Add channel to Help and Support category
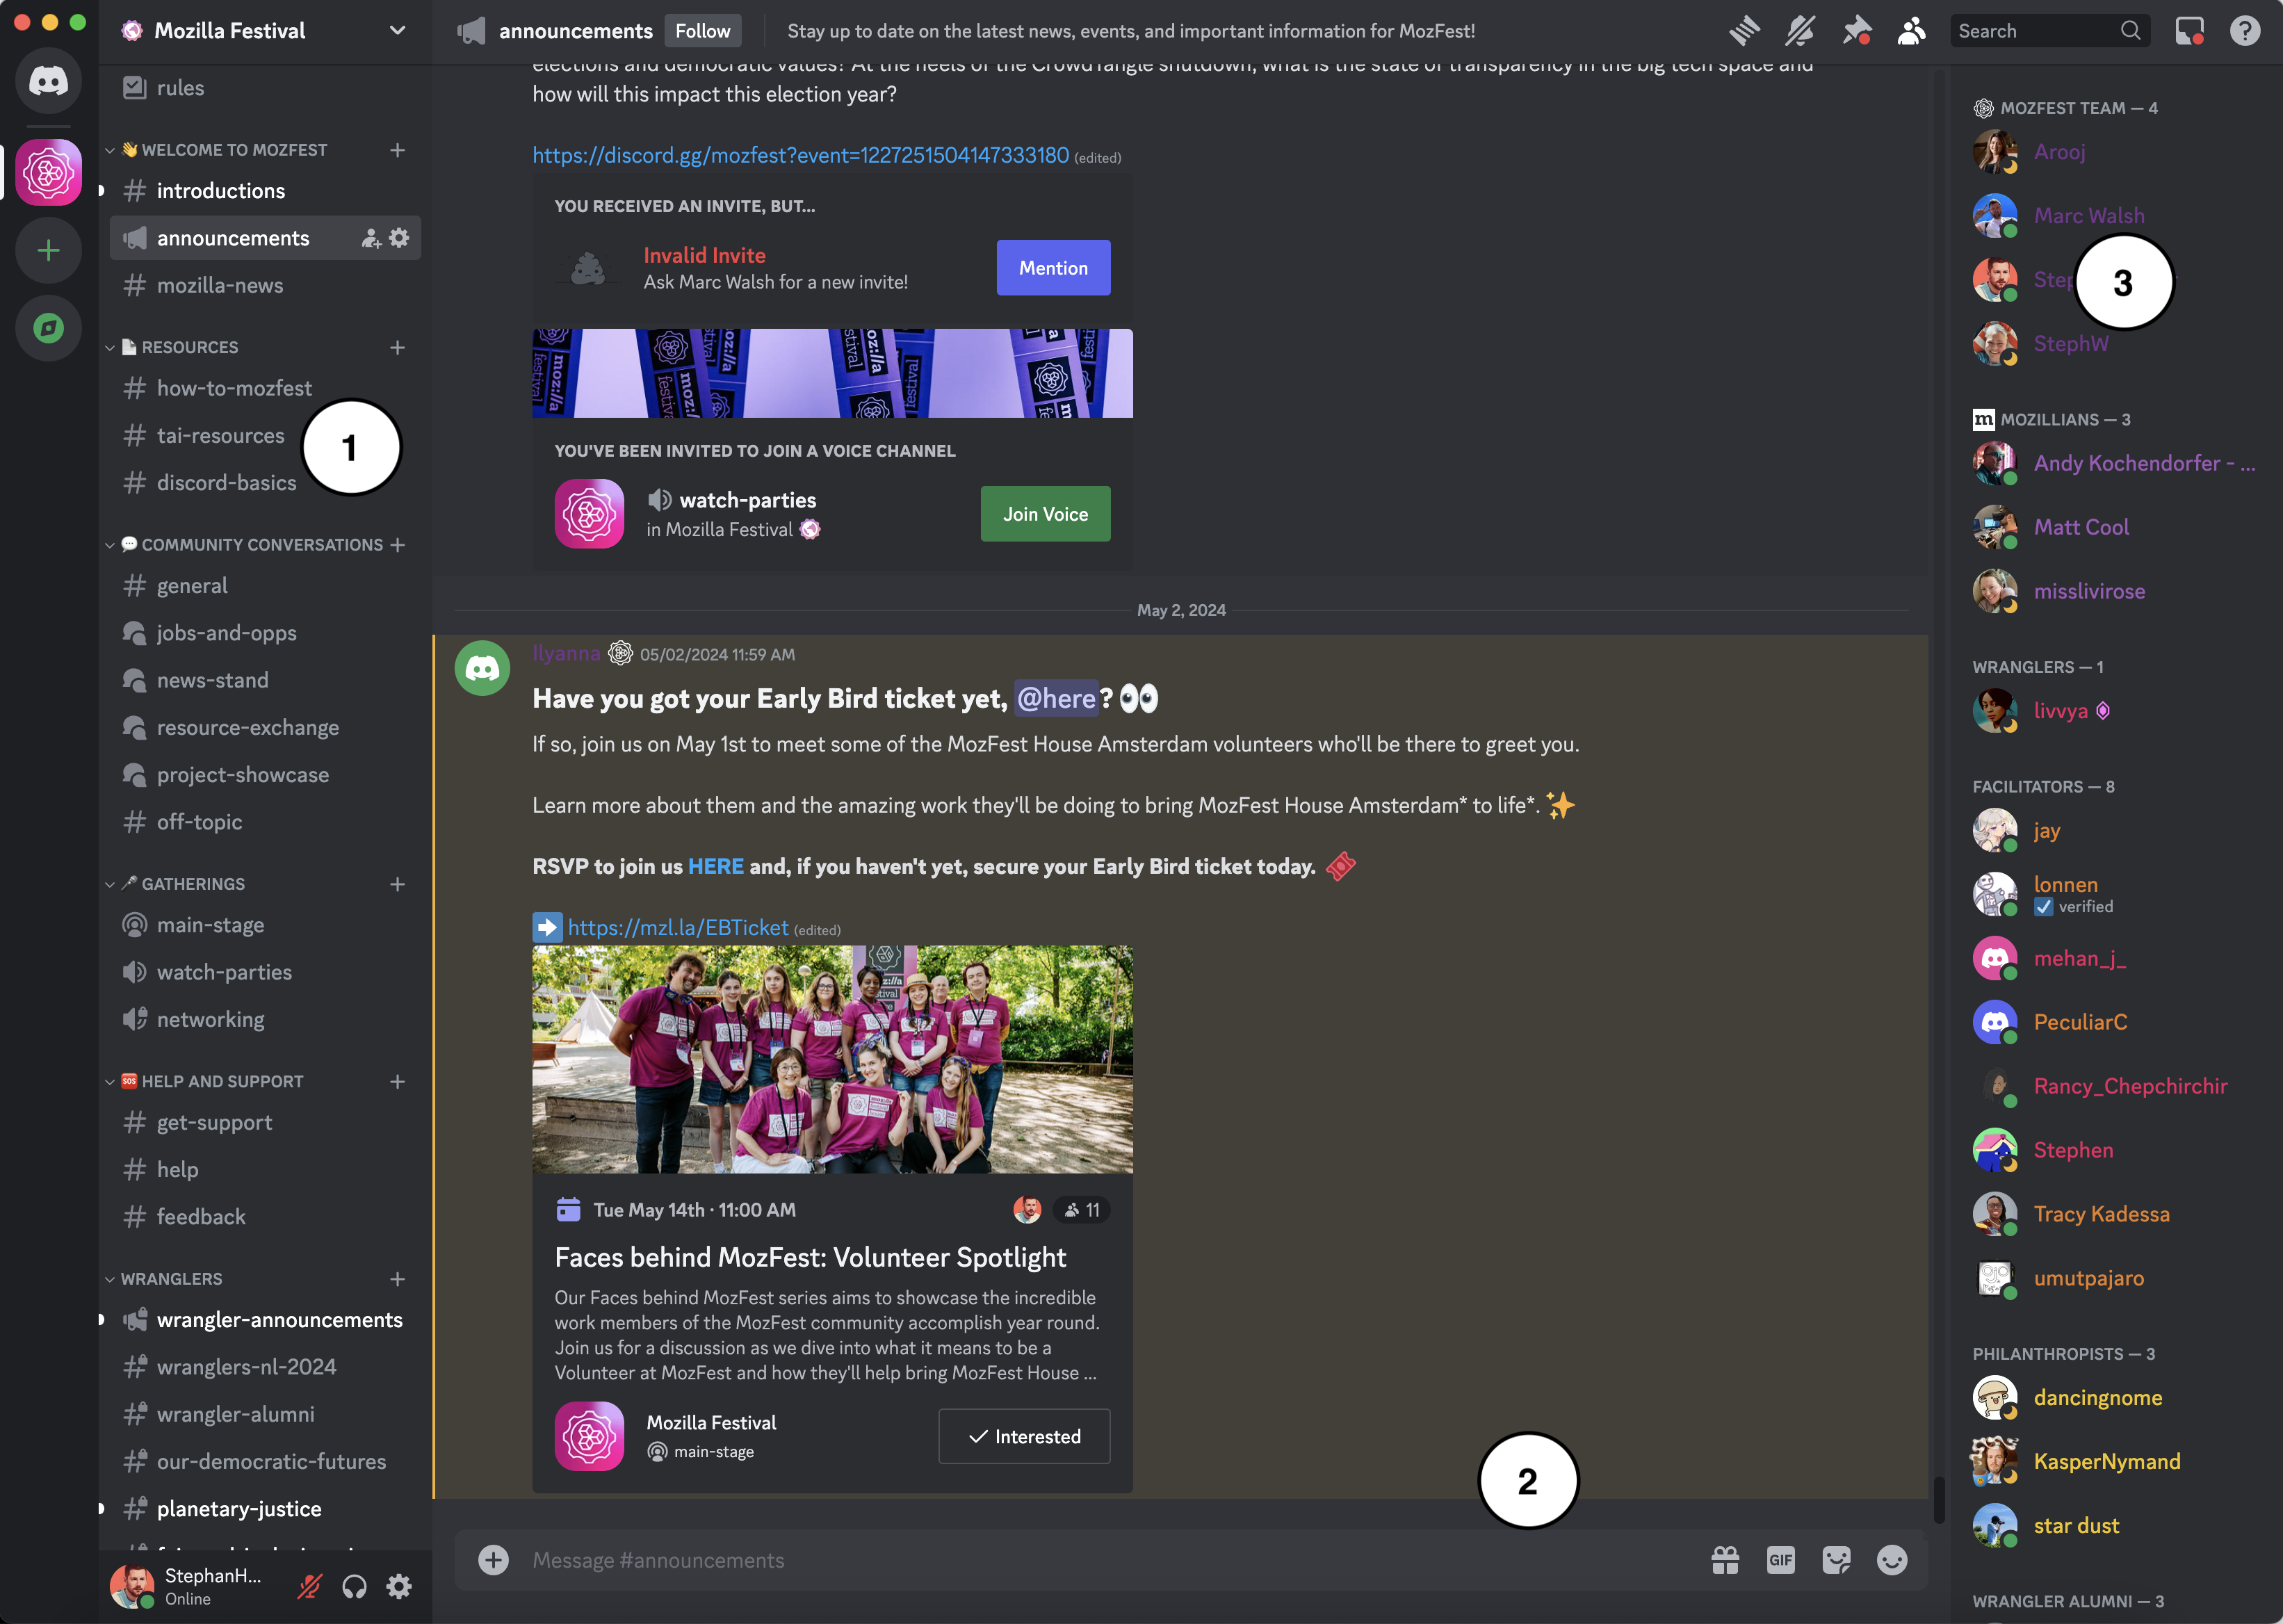The image size is (2283, 1624). pos(397,1081)
